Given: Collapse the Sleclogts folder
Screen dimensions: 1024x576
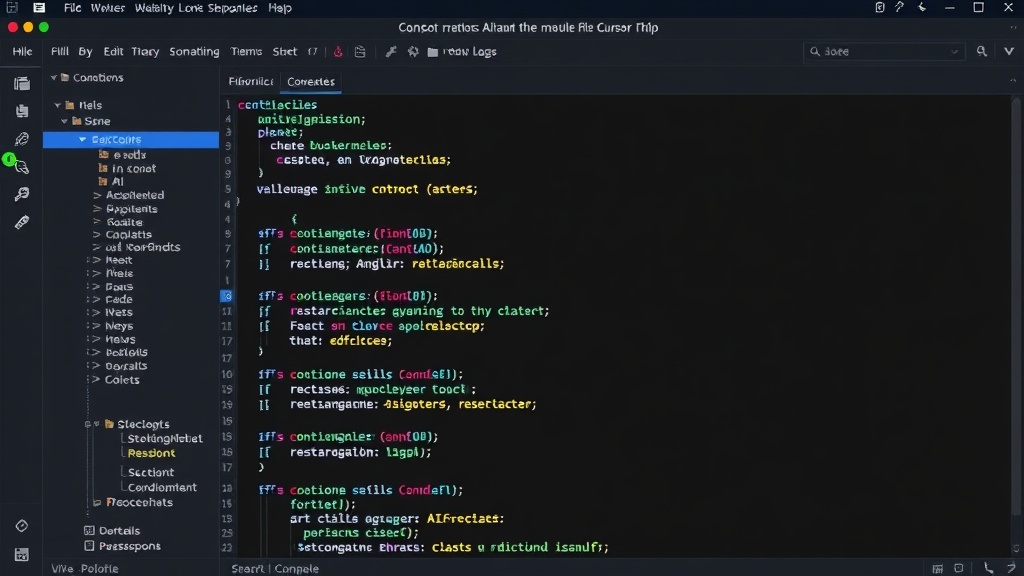Looking at the screenshot, I should (96, 424).
